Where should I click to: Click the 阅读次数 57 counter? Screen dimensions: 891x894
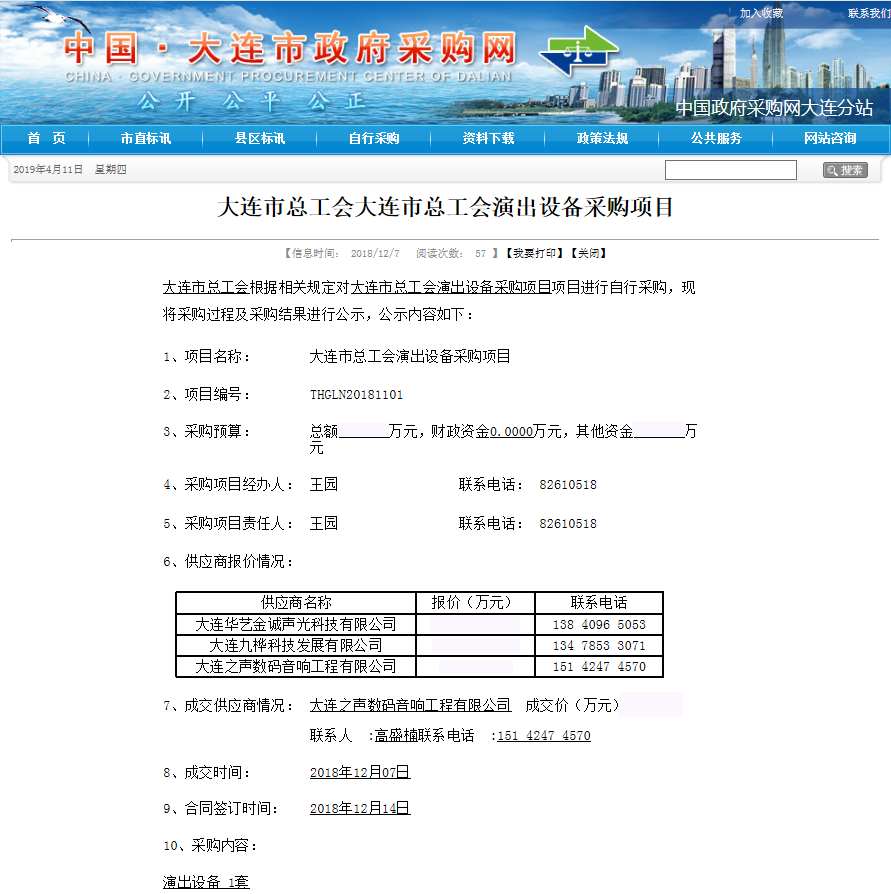pos(450,253)
